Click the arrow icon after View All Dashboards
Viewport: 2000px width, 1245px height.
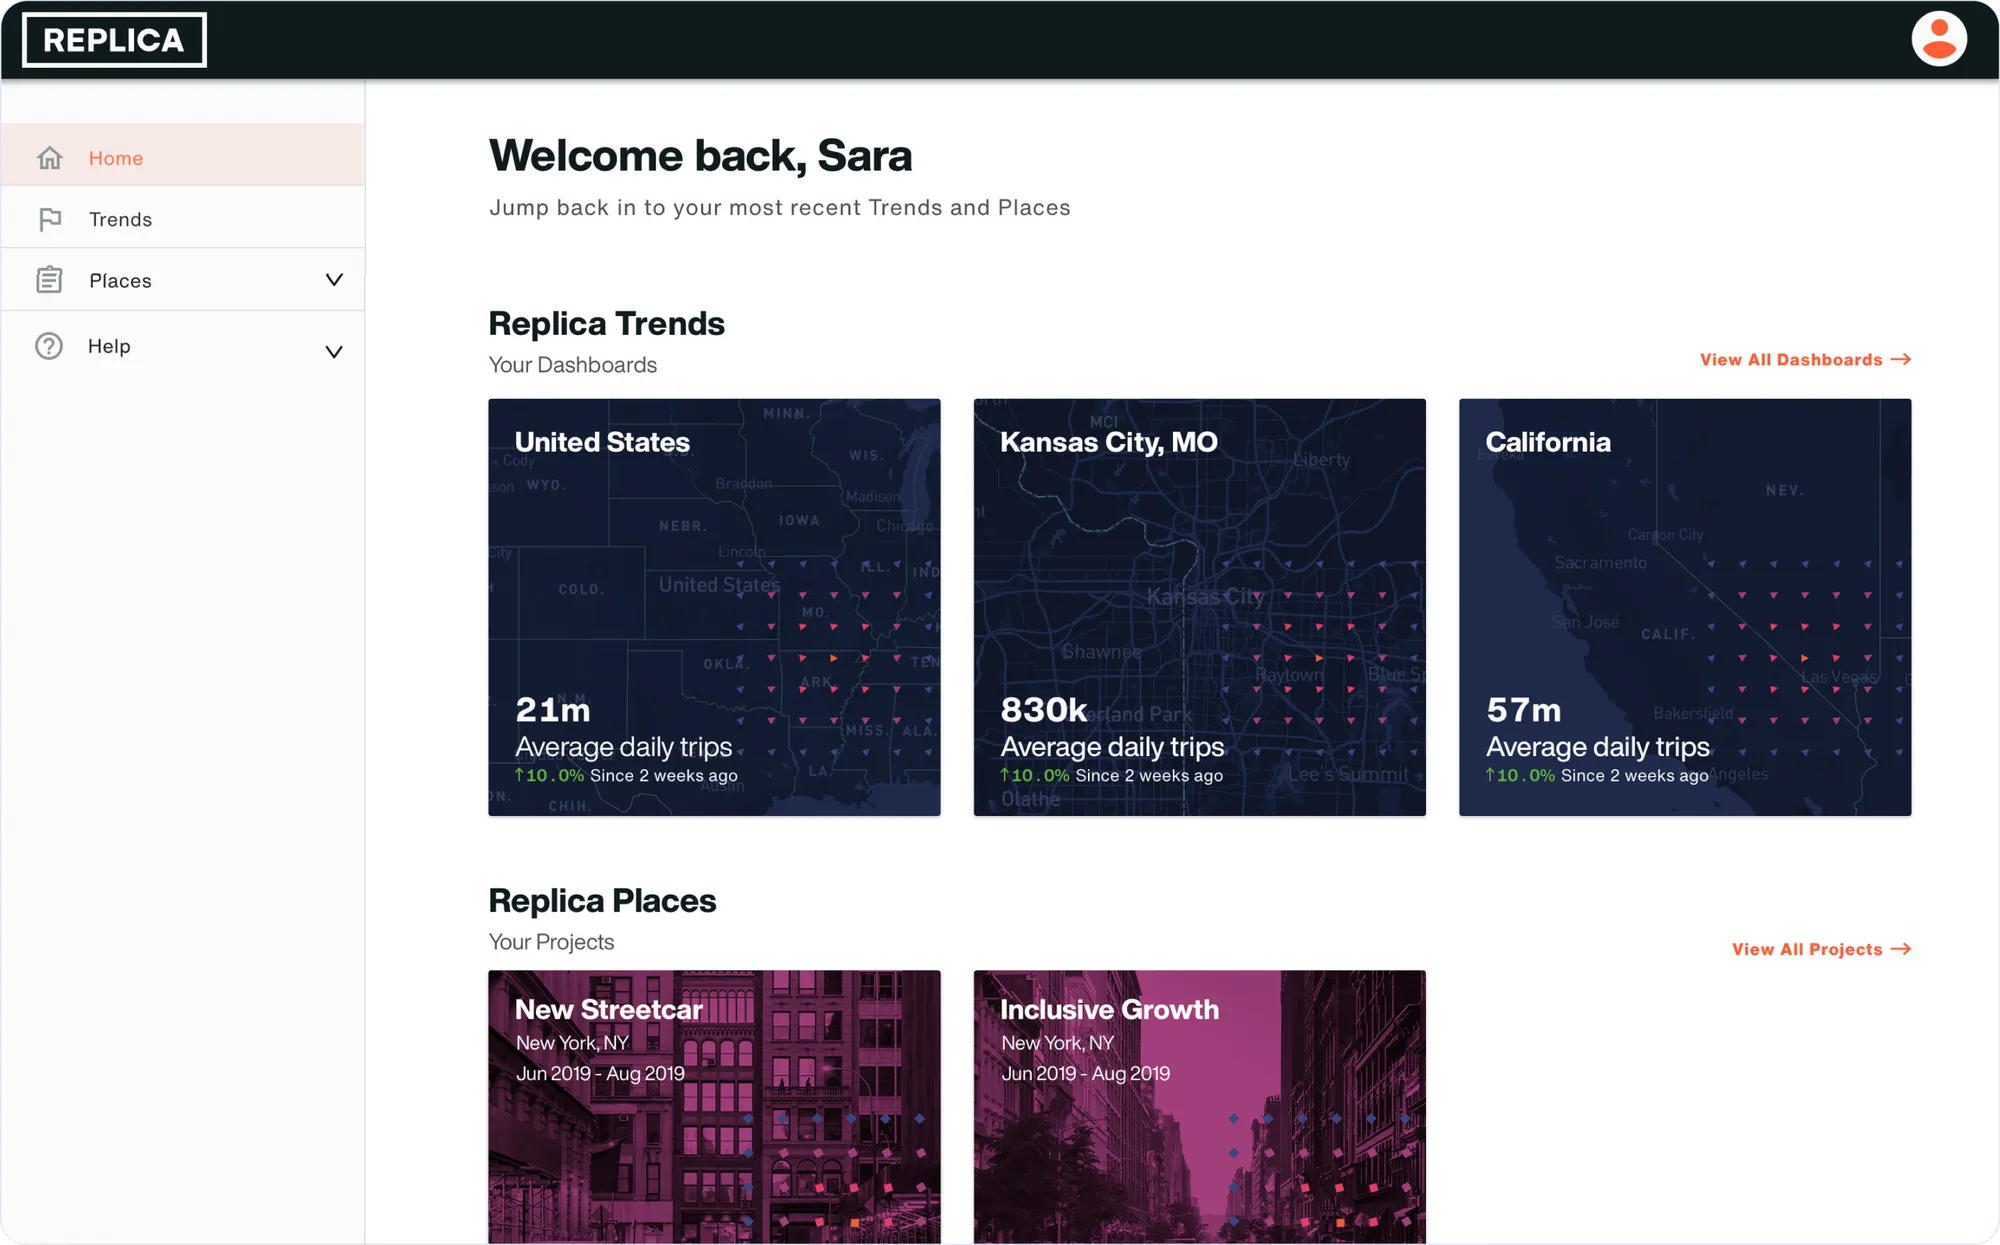pyautogui.click(x=1901, y=359)
